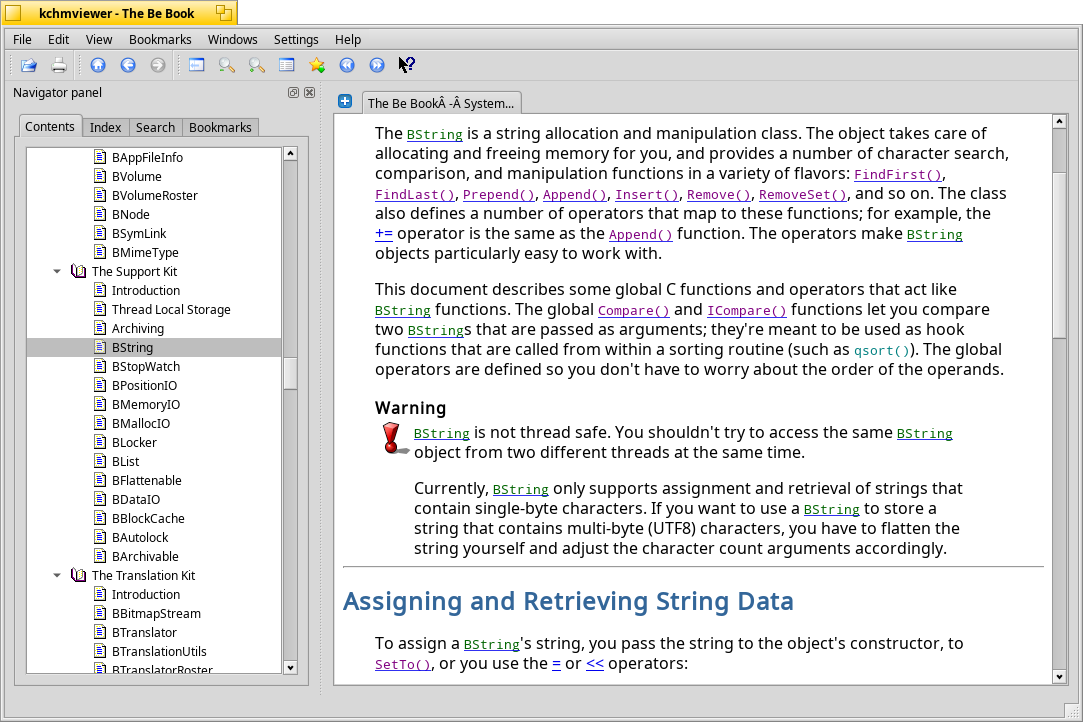
Task: Open the File menu
Action: [22, 39]
